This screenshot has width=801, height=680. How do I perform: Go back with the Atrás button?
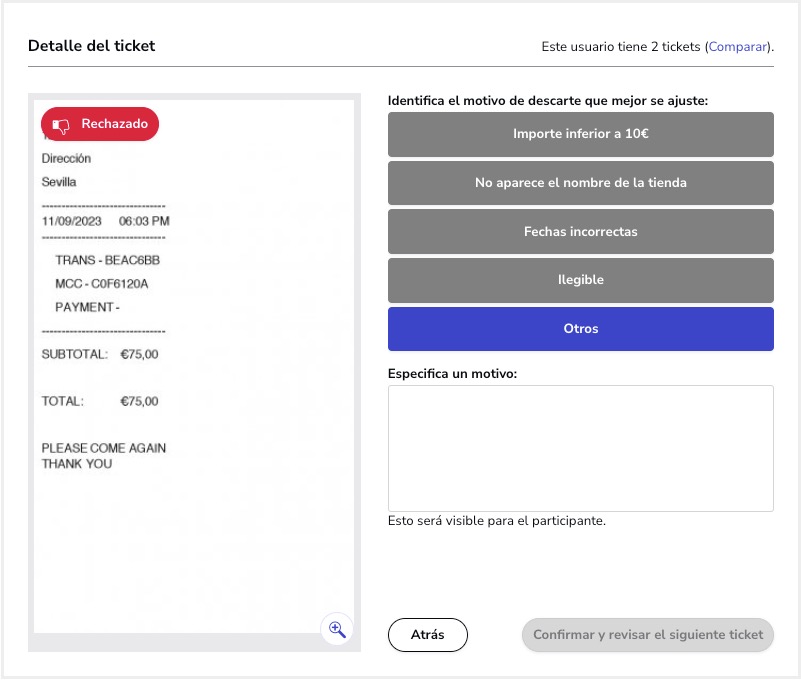(428, 635)
